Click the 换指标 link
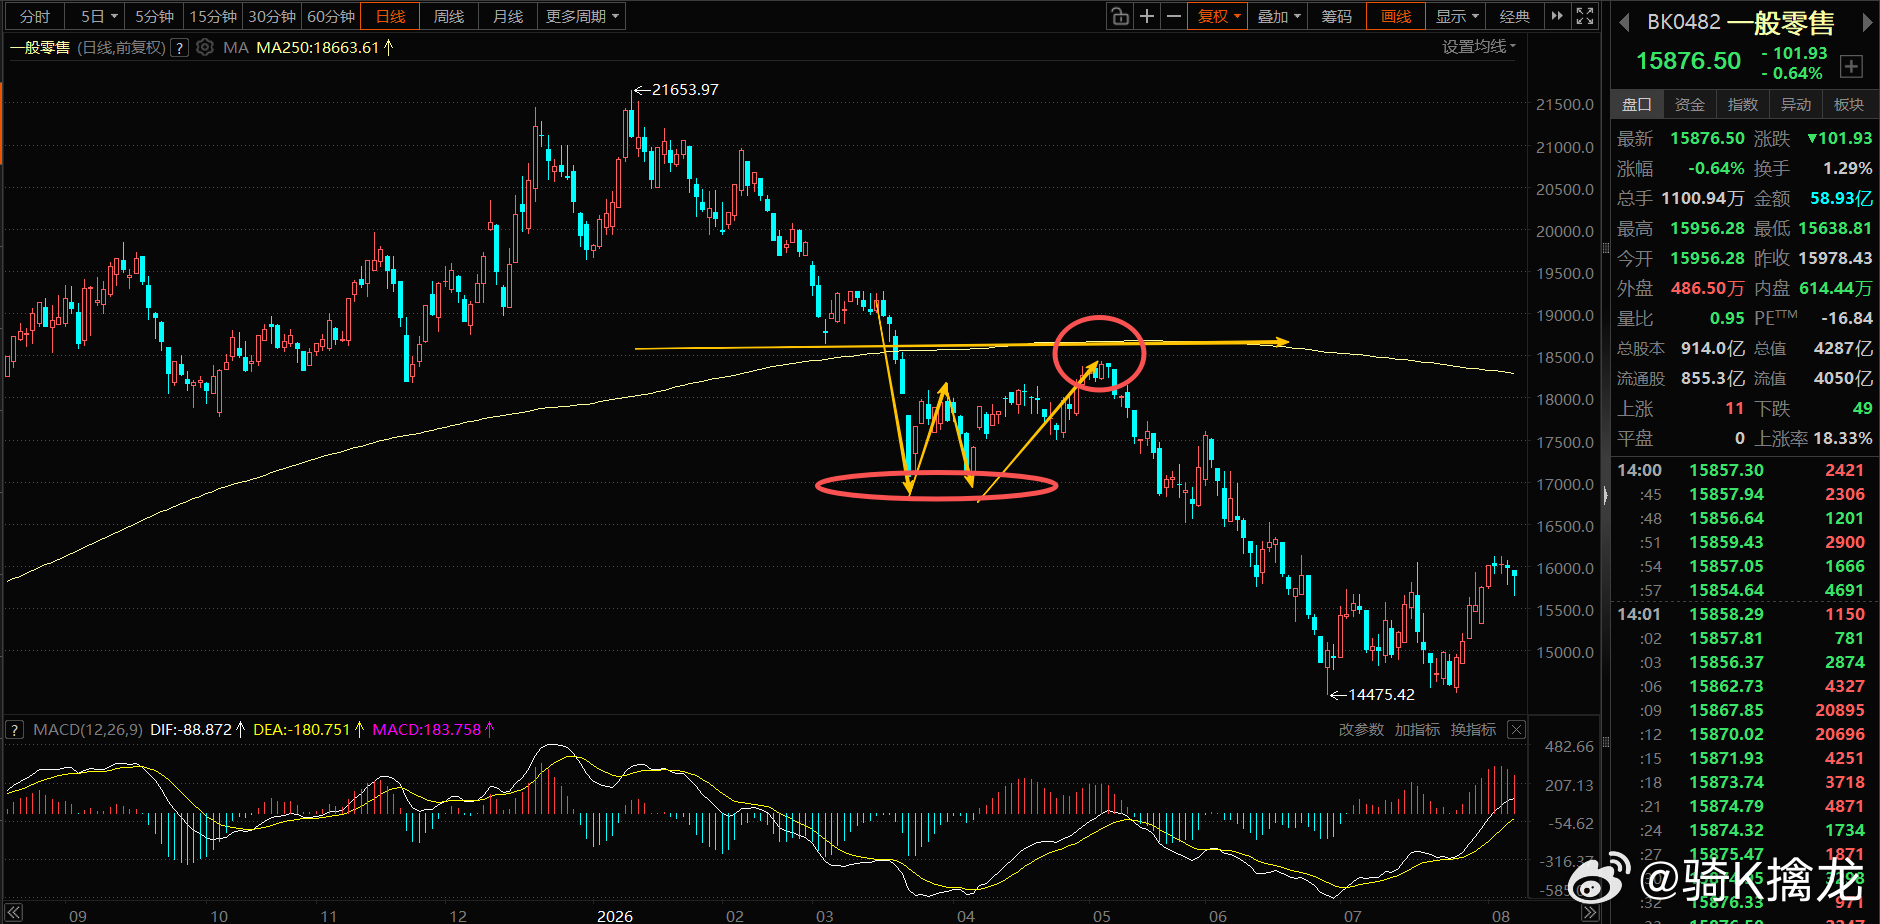 [x=1474, y=730]
